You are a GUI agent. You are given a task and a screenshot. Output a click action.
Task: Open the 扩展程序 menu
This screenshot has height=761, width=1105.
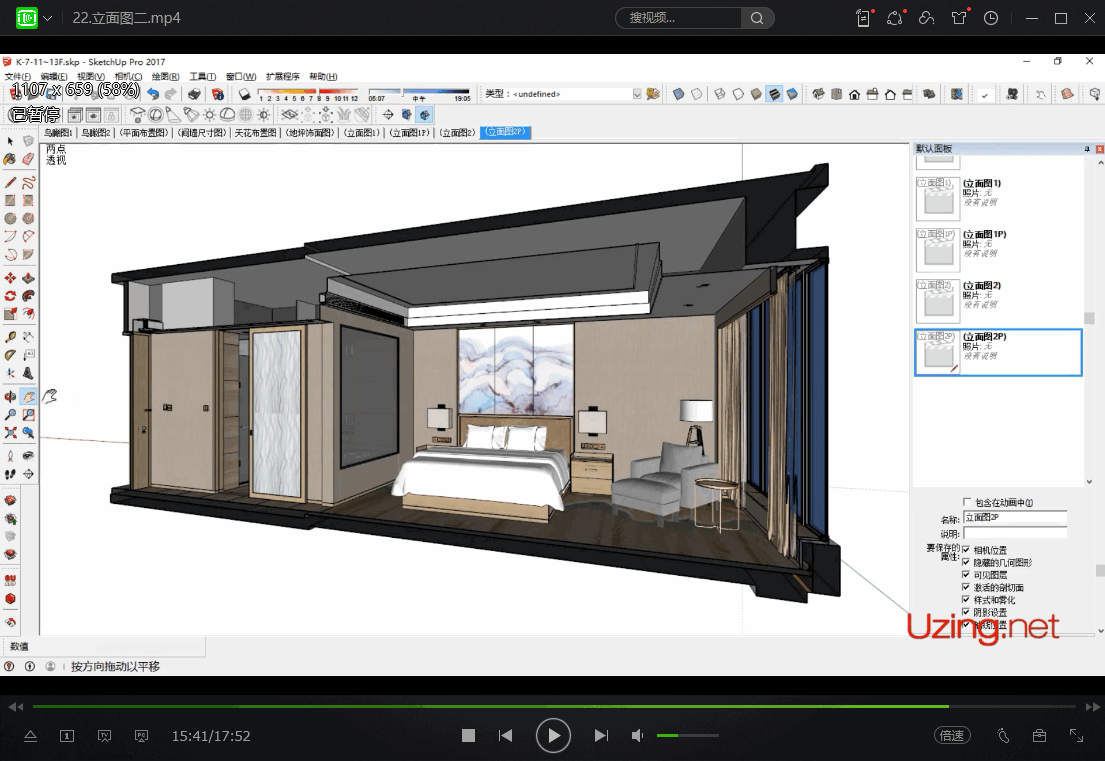(x=283, y=76)
